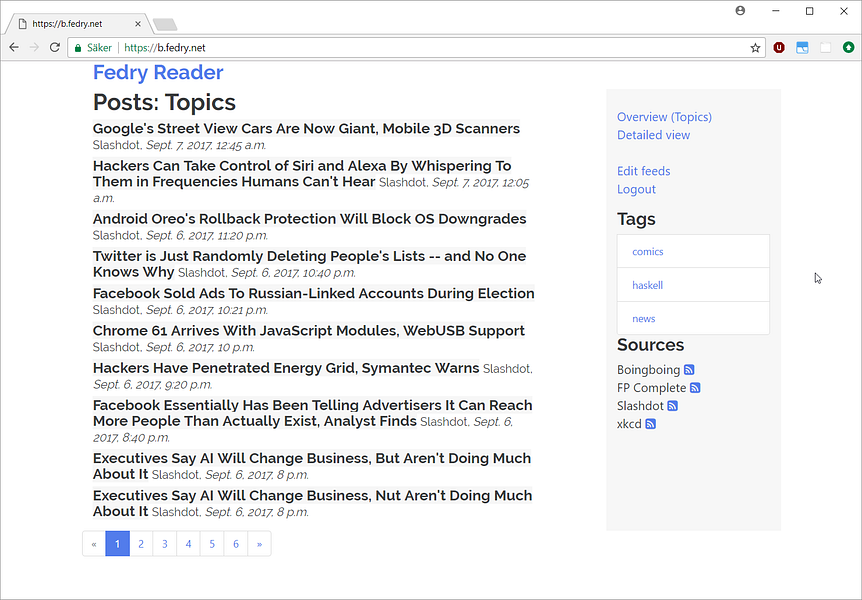Switch to Detailed view
The image size is (862, 600).
[x=653, y=135]
